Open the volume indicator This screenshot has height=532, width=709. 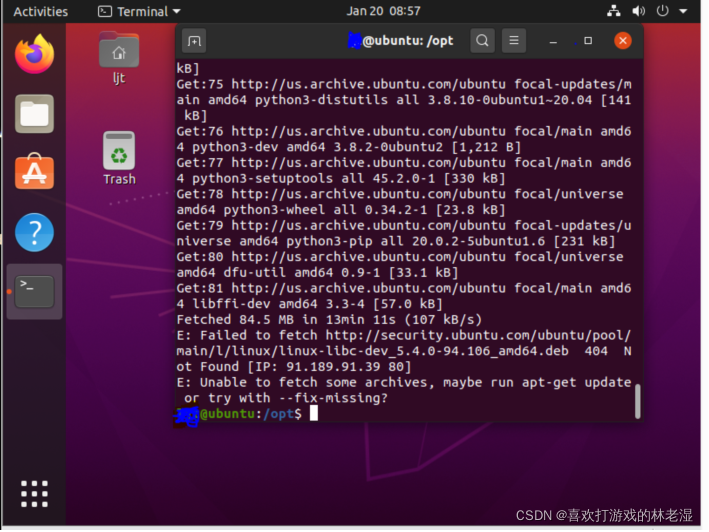pos(638,11)
